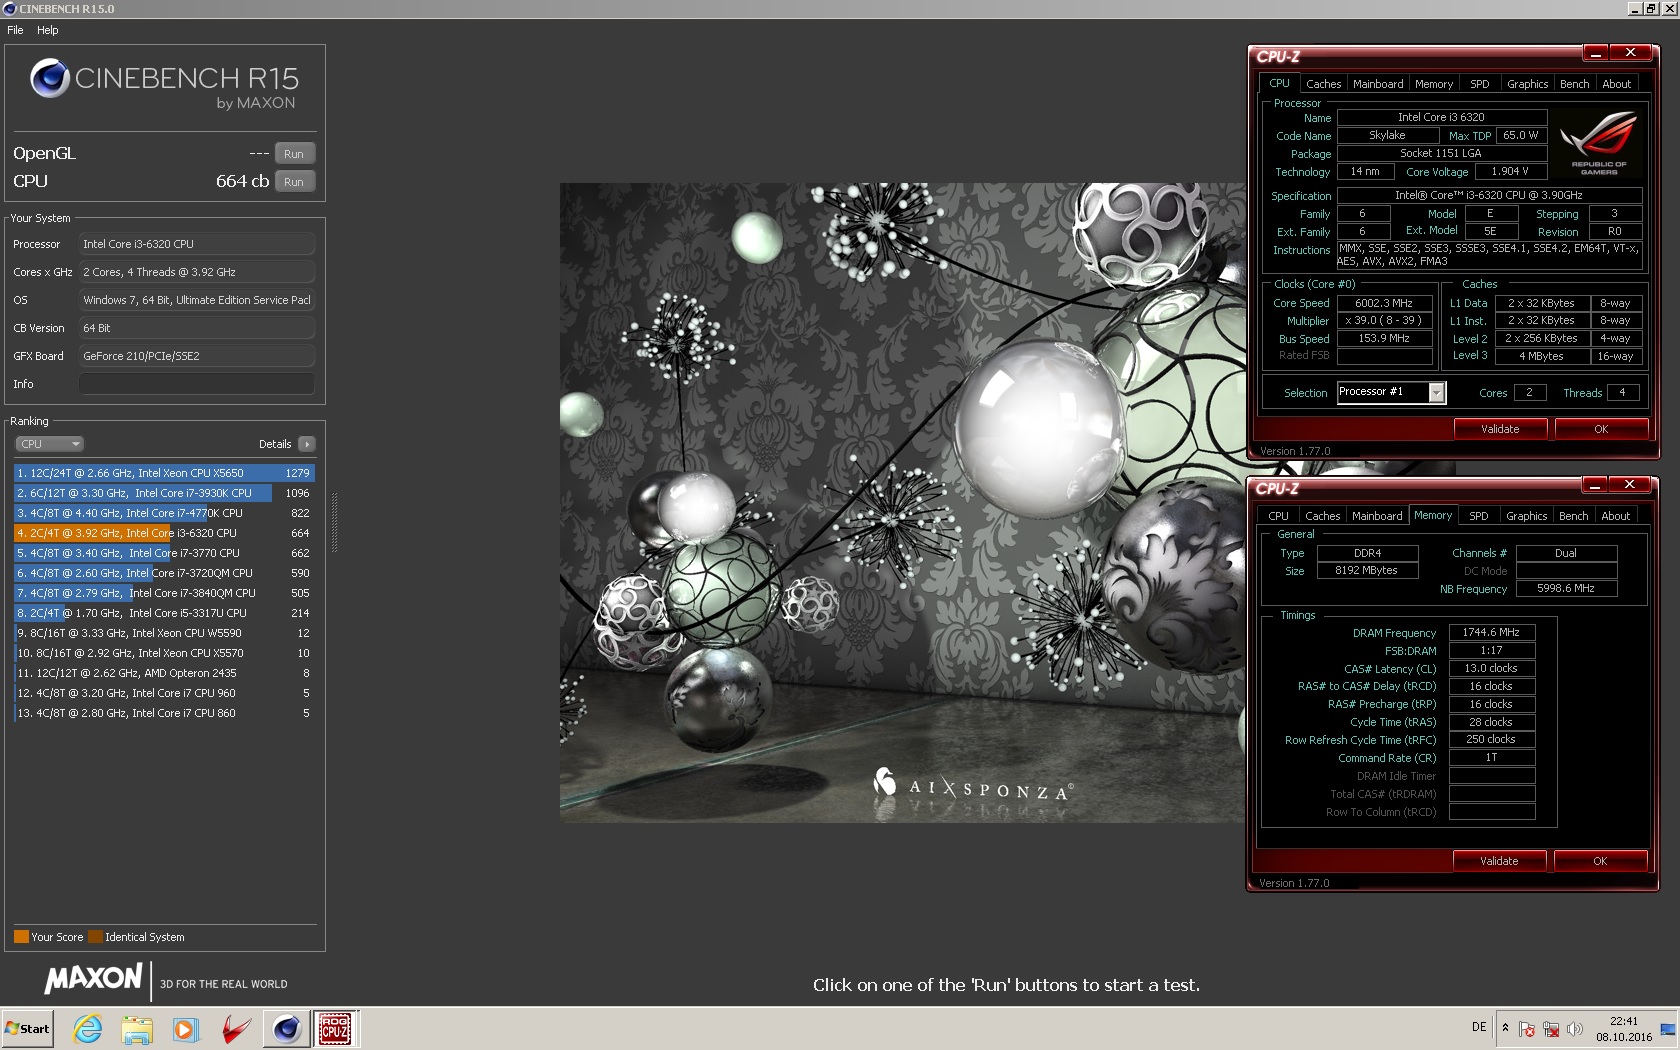Open the Processor #1 selection dropdown
The width and height of the screenshot is (1680, 1050).
click(1391, 392)
